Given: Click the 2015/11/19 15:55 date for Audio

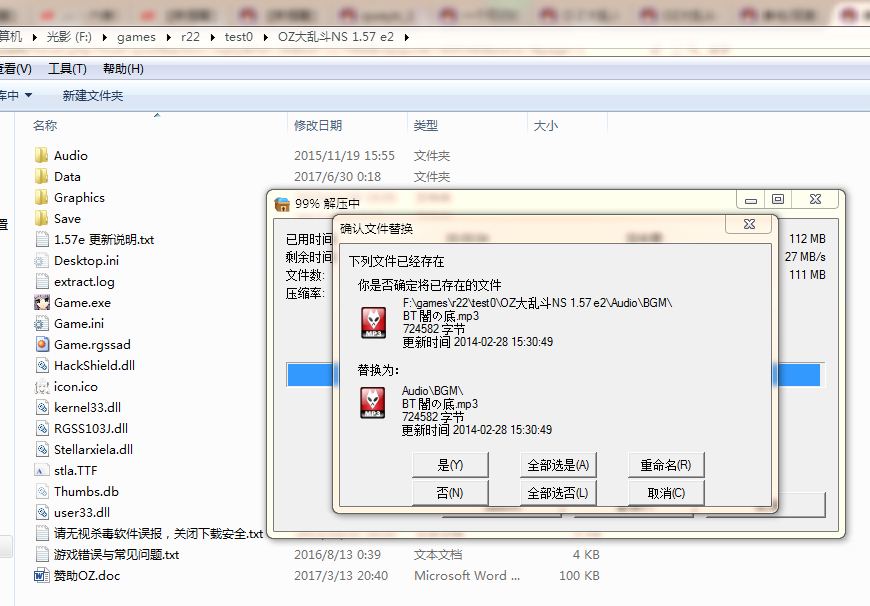Looking at the screenshot, I should (345, 156).
